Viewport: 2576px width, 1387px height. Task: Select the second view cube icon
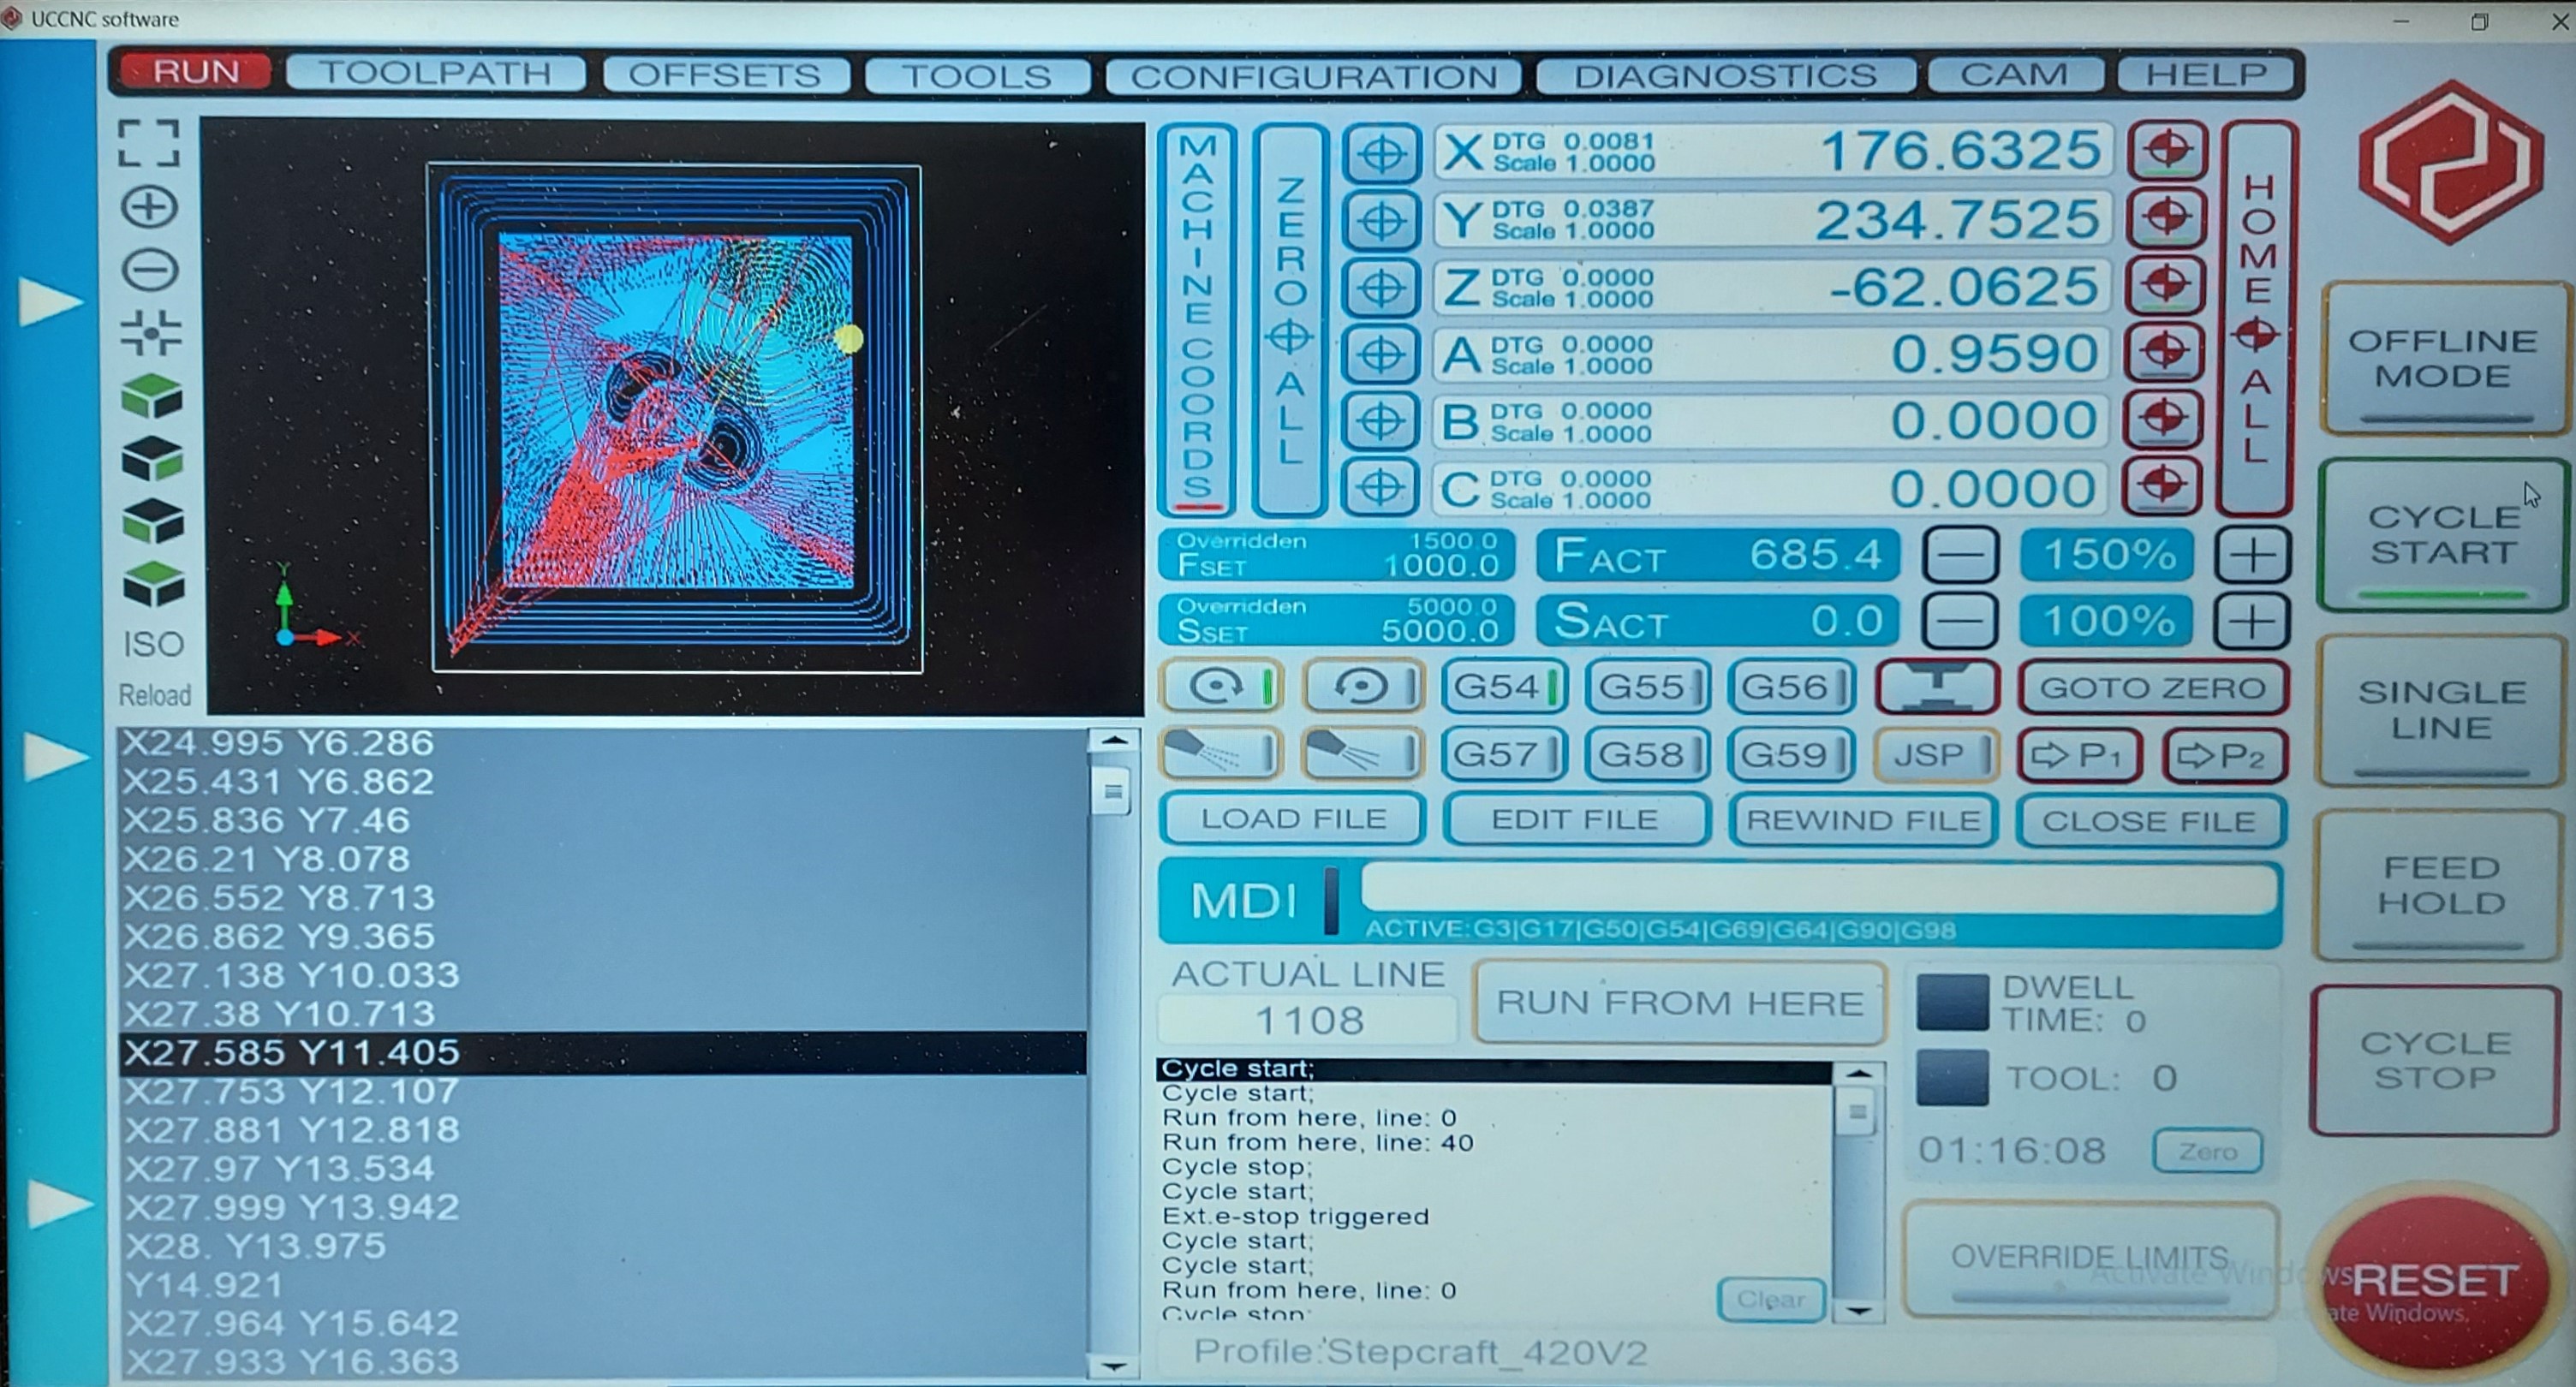coord(152,459)
